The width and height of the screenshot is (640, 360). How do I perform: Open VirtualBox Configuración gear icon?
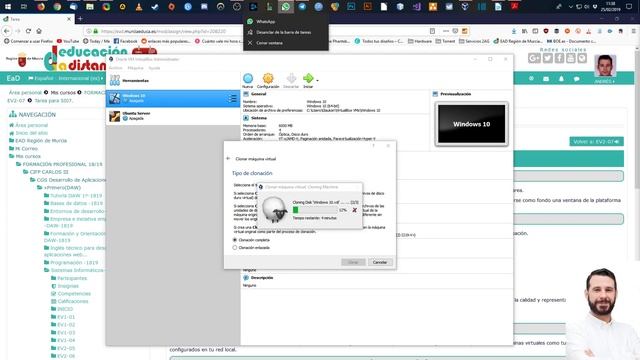[268, 78]
